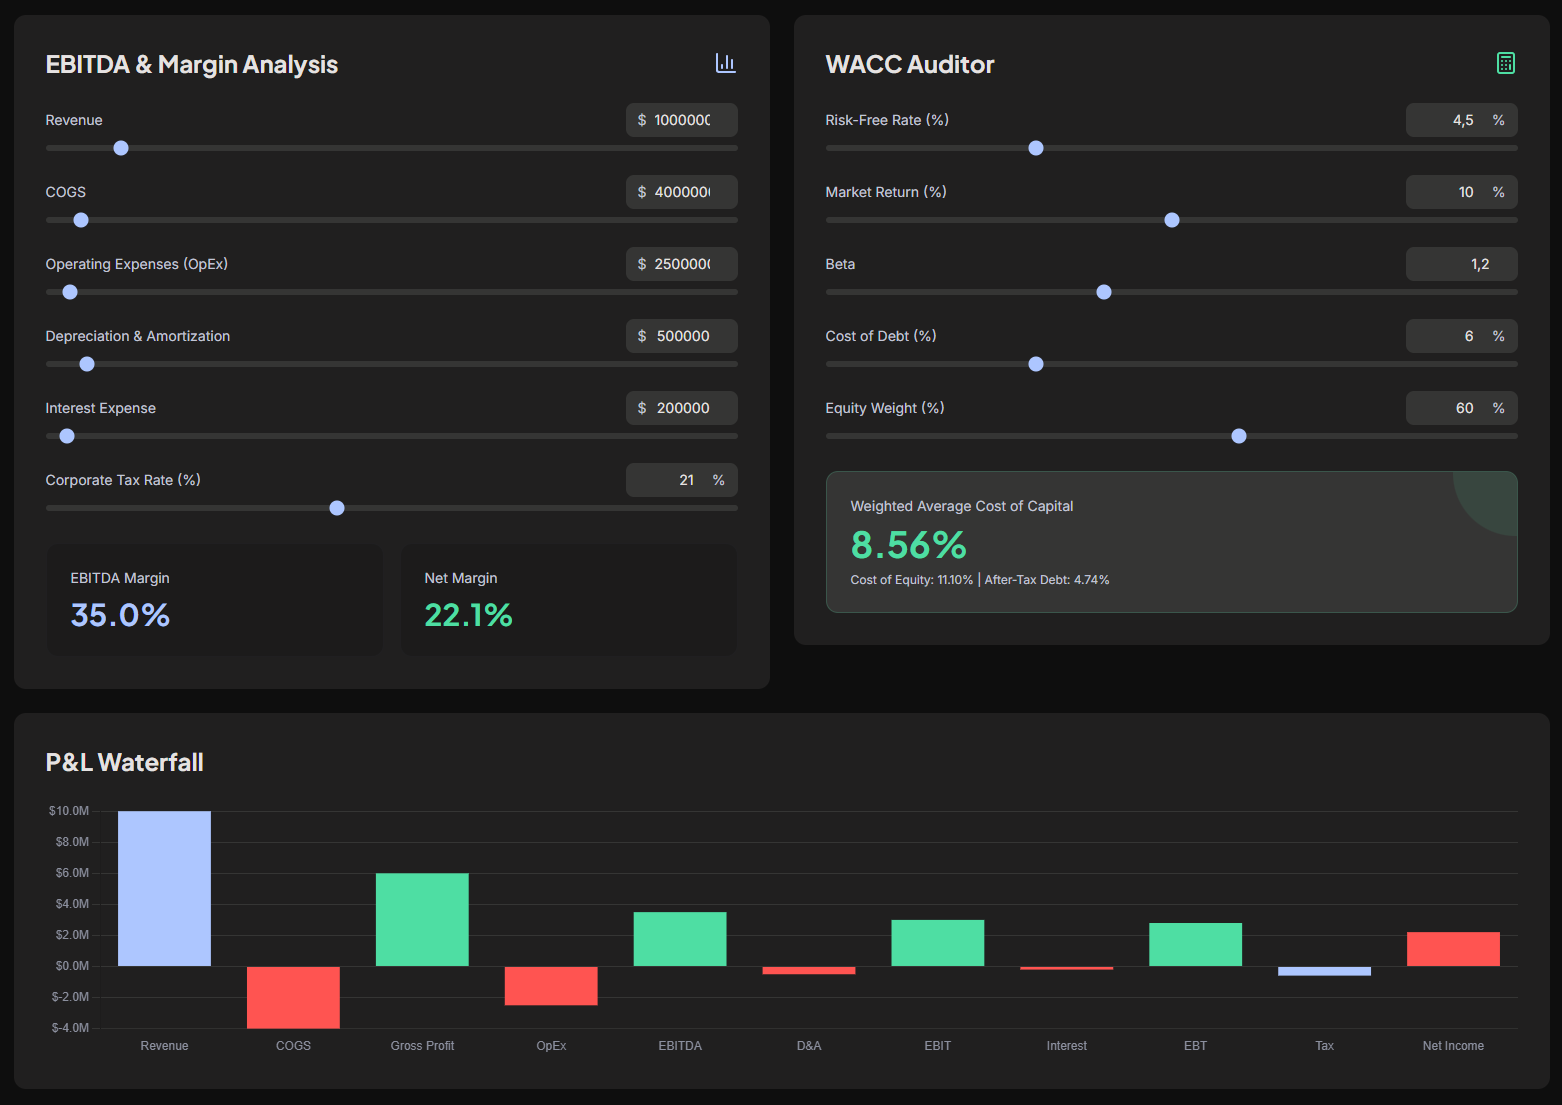
Task: Select the Beta value input
Action: 1462,264
